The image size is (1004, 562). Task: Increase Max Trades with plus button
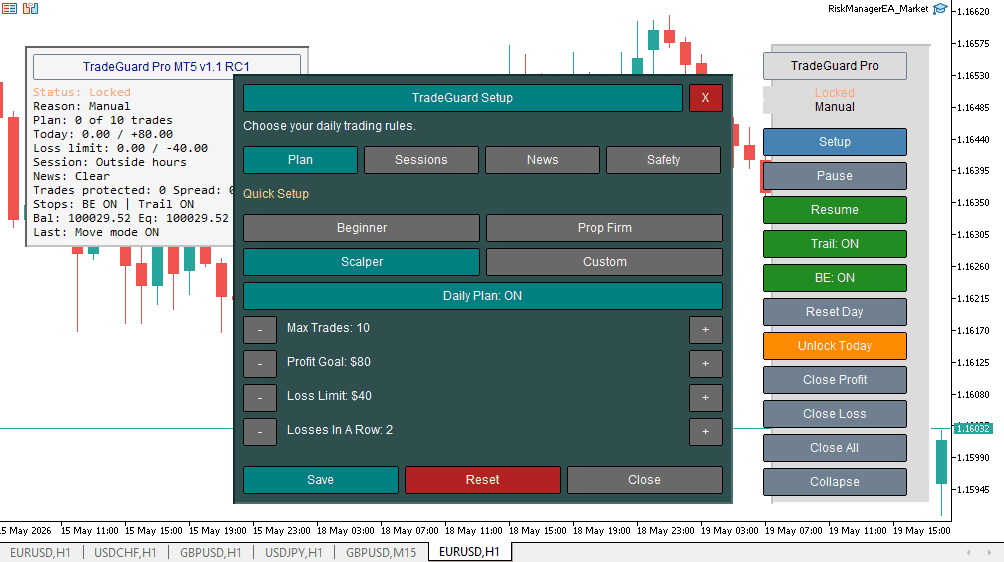(706, 330)
